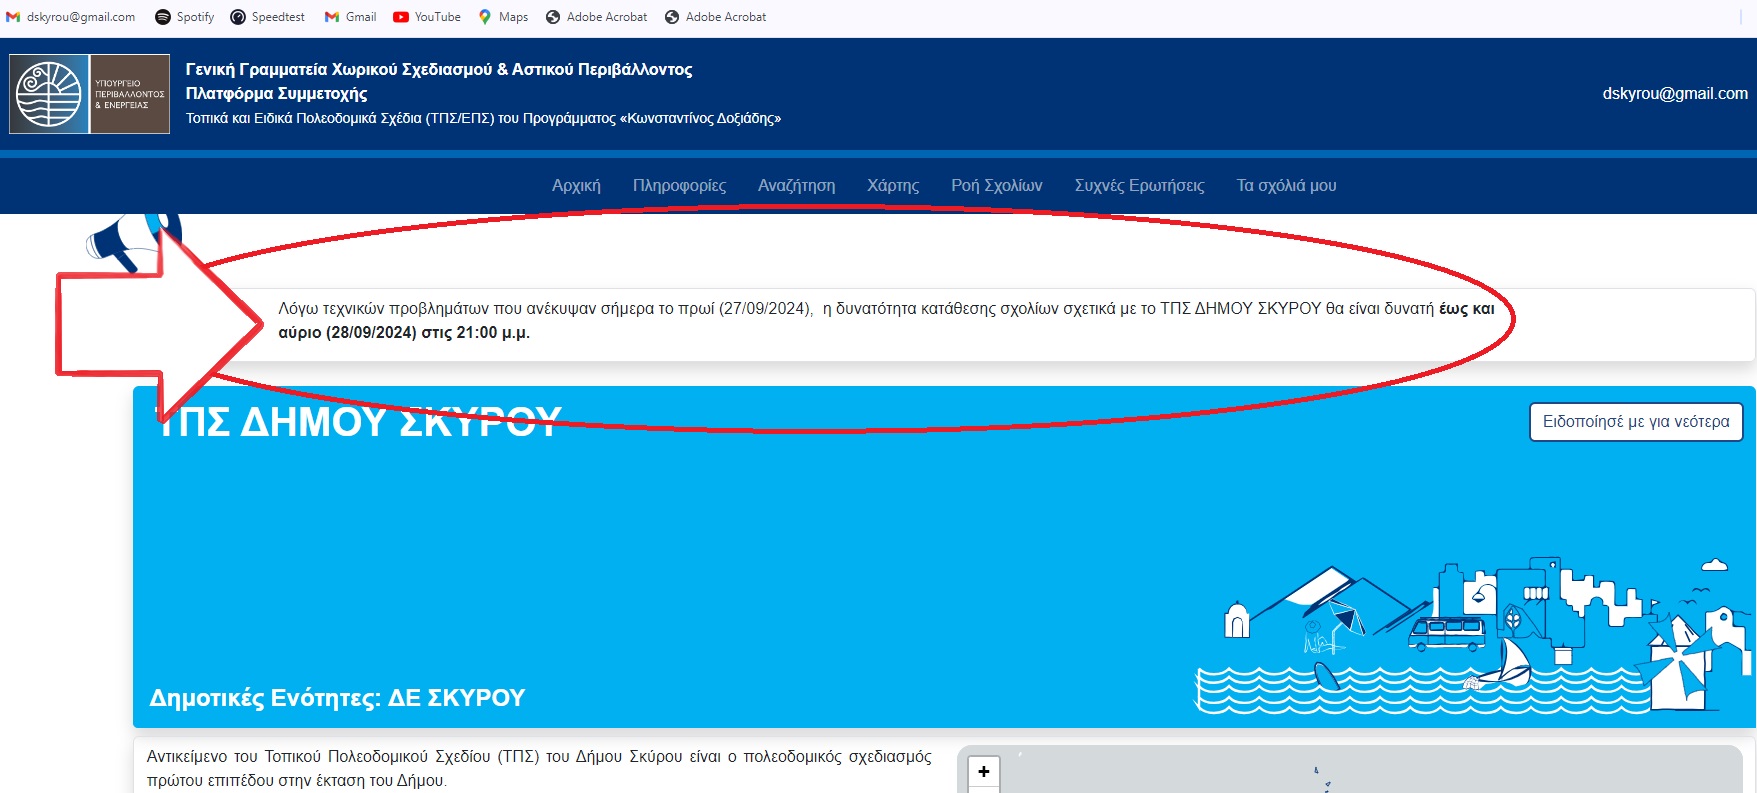Open the Αναζήτηση page

(x=796, y=186)
